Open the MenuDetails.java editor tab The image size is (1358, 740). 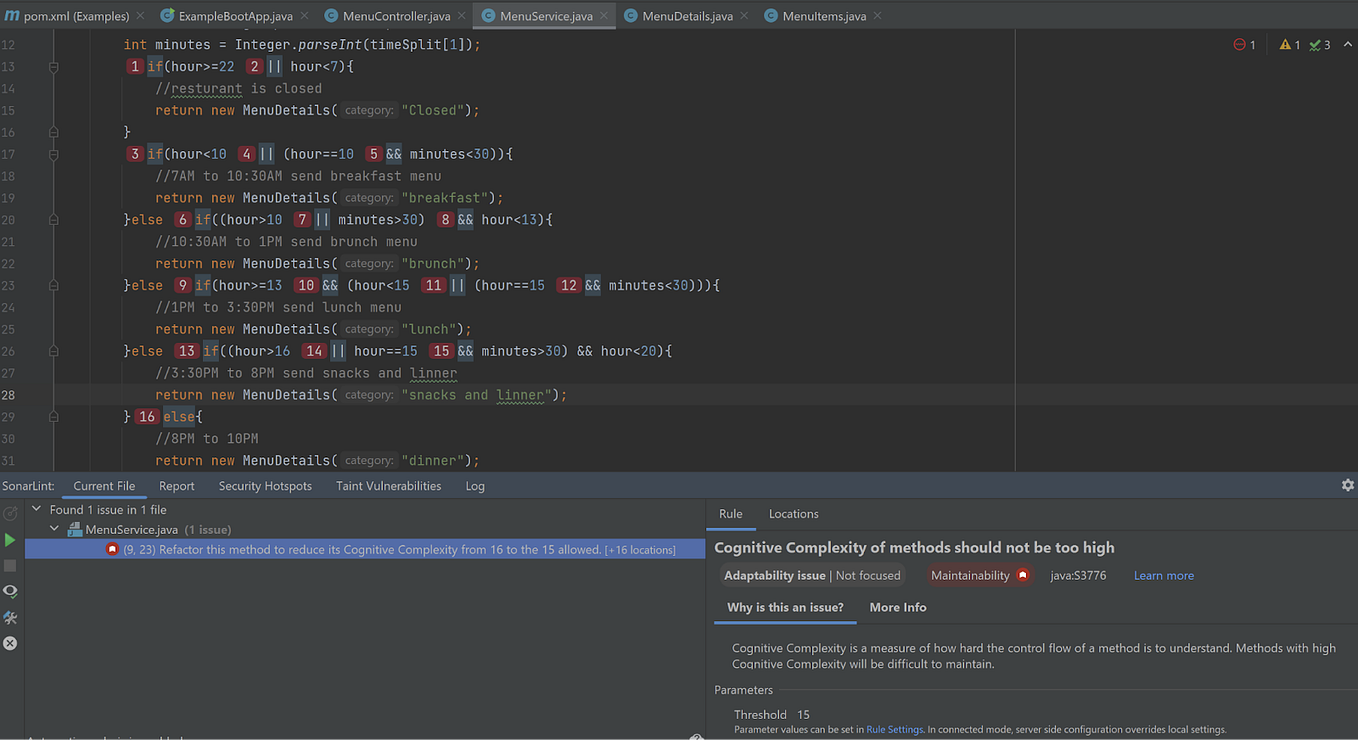click(685, 15)
